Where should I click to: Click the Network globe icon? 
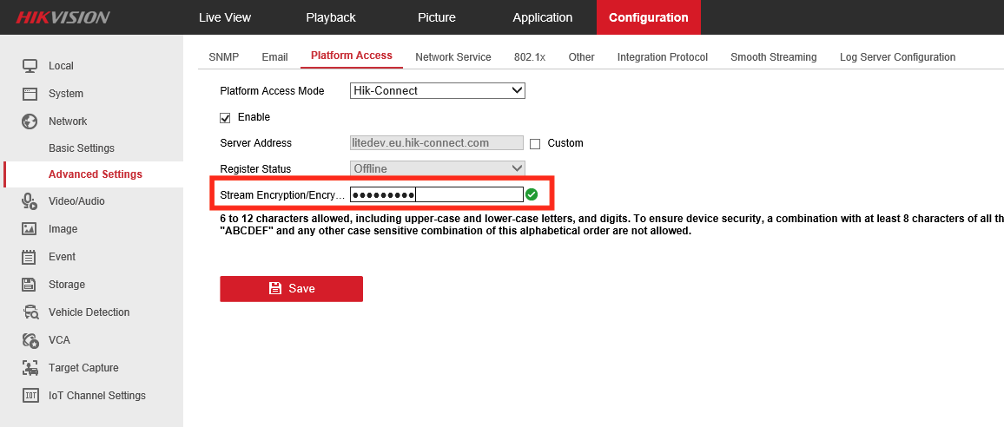click(30, 122)
